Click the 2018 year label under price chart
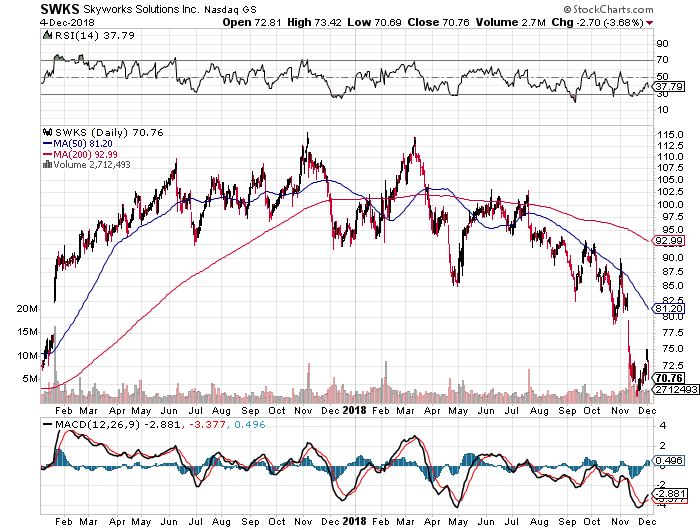This screenshot has width=700, height=530. (354, 410)
